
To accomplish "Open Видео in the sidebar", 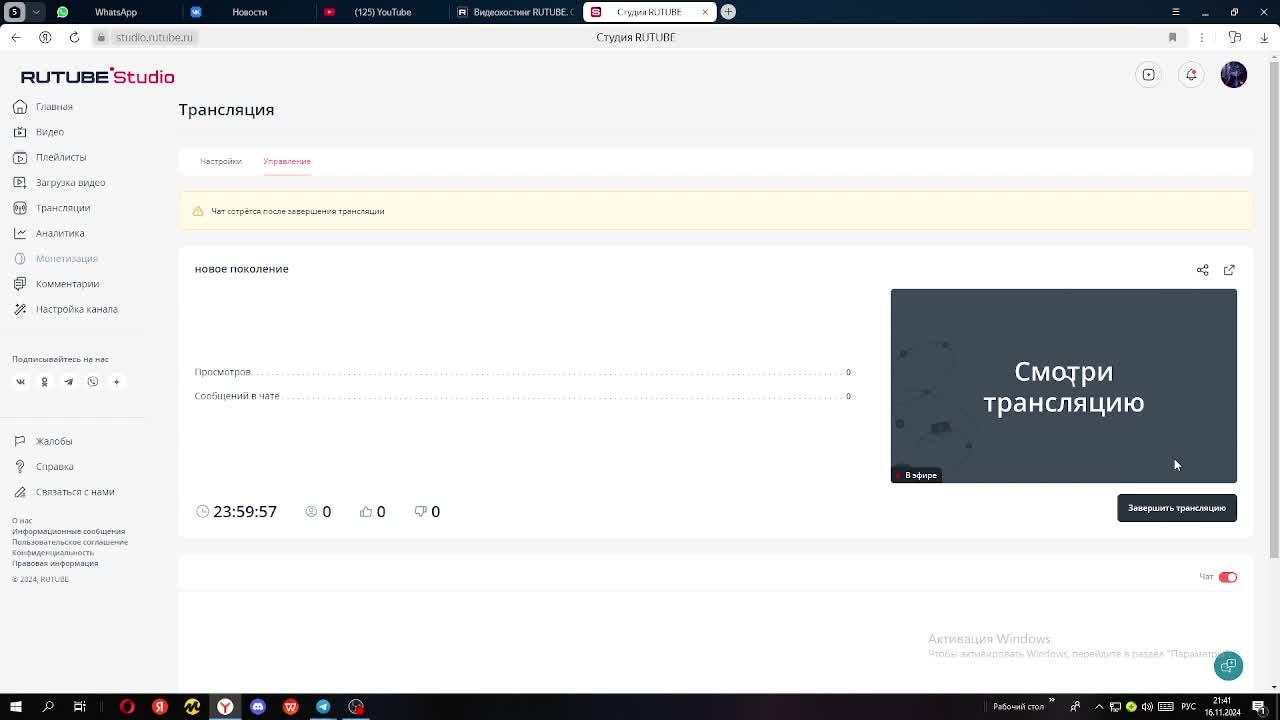I will pyautogui.click(x=49, y=132).
